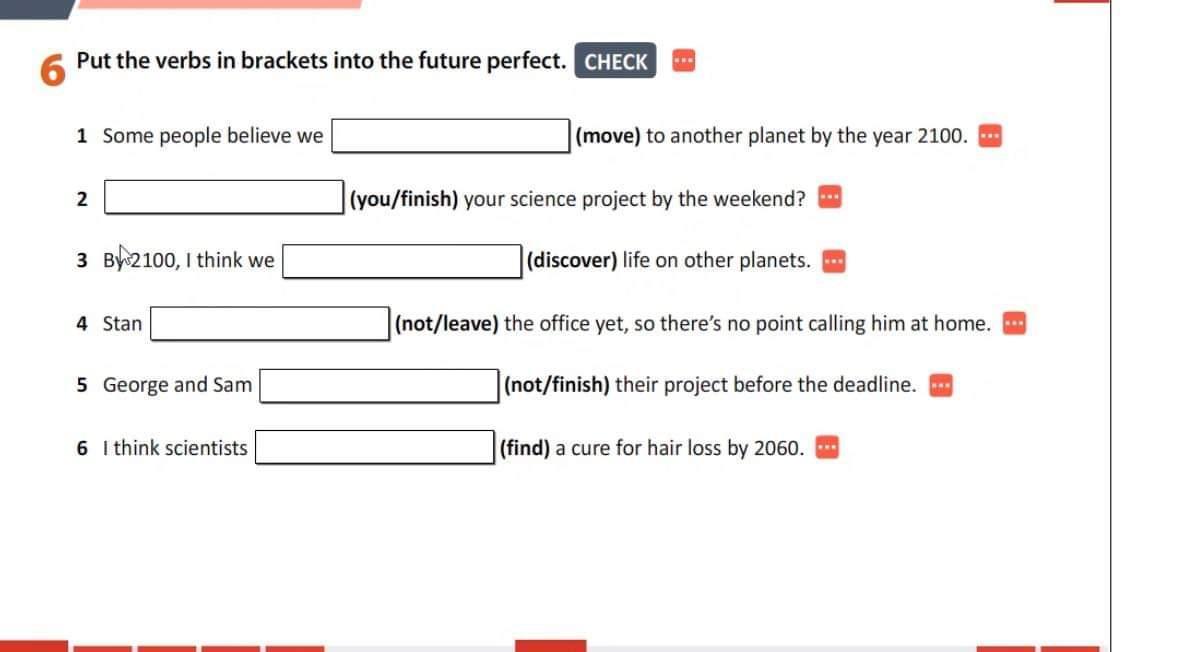This screenshot has height=652, width=1197.
Task: Focus the answer box before '(move)'
Action: pyautogui.click(x=451, y=136)
